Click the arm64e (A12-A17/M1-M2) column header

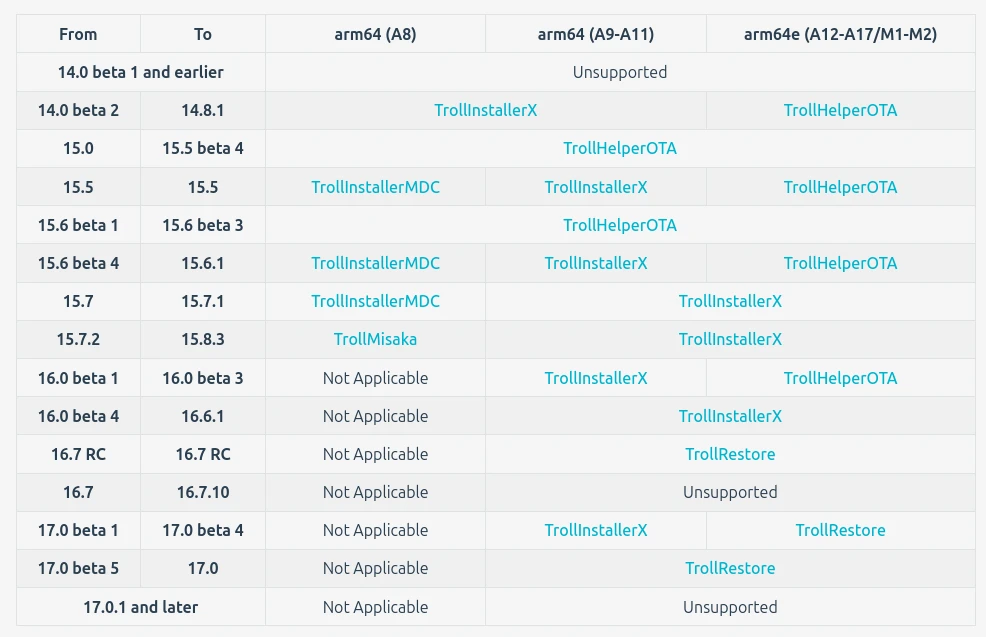[x=840, y=34]
